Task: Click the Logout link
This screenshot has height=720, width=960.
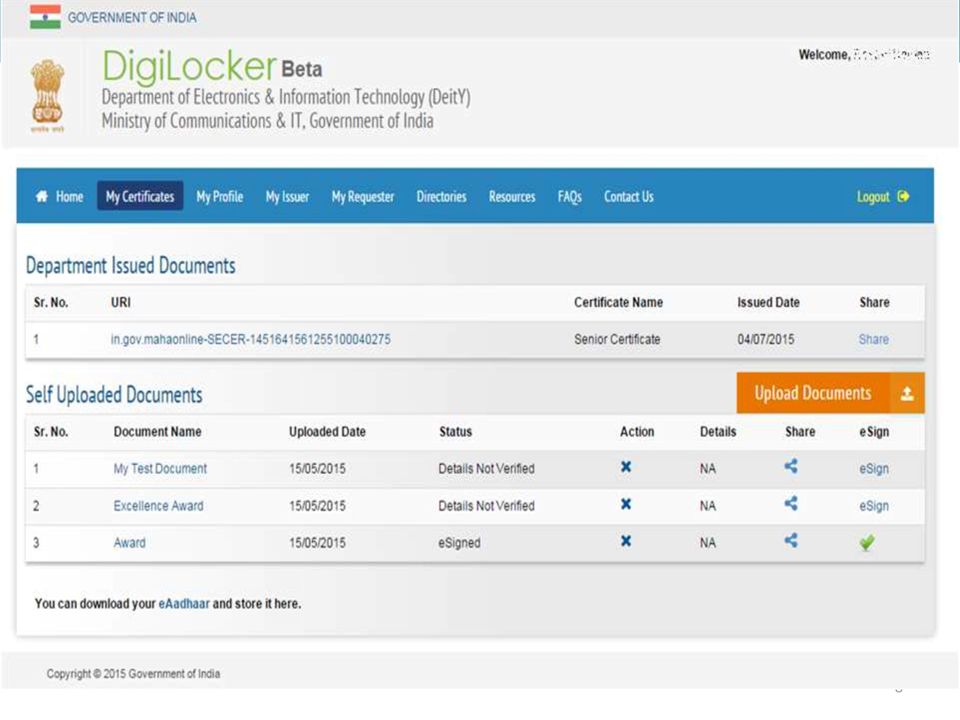Action: point(873,197)
